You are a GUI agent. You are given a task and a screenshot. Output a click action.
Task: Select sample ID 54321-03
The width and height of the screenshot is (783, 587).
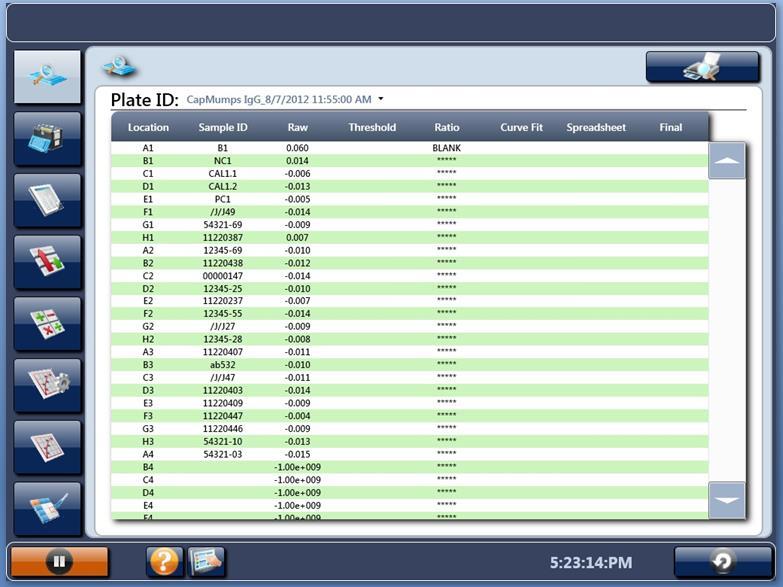pos(223,454)
